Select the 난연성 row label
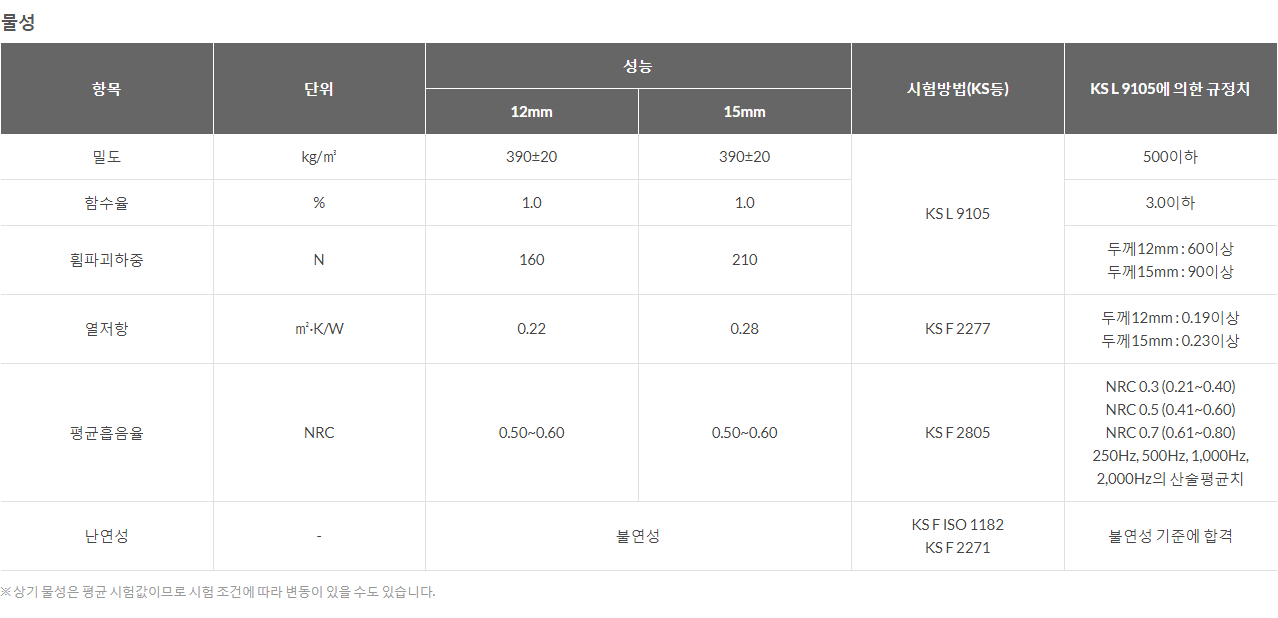 click(106, 536)
